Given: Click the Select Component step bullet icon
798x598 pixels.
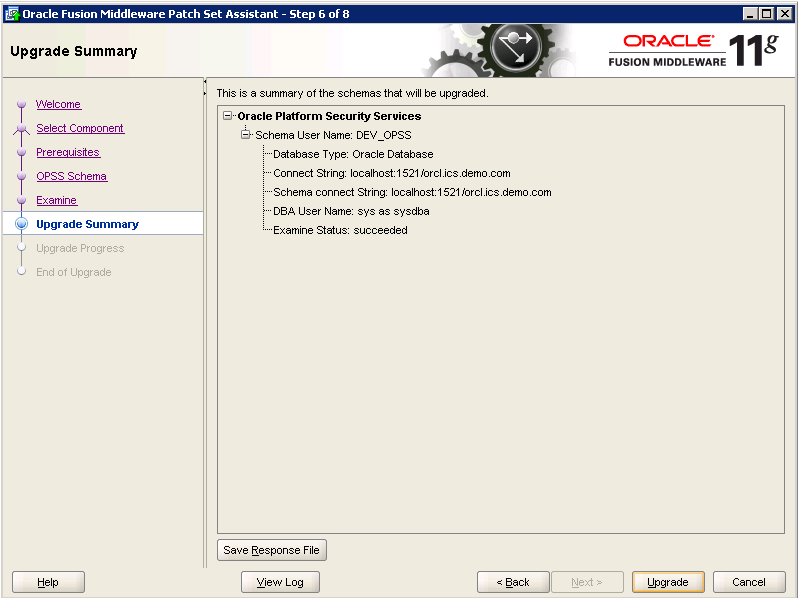Looking at the screenshot, I should tap(21, 128).
